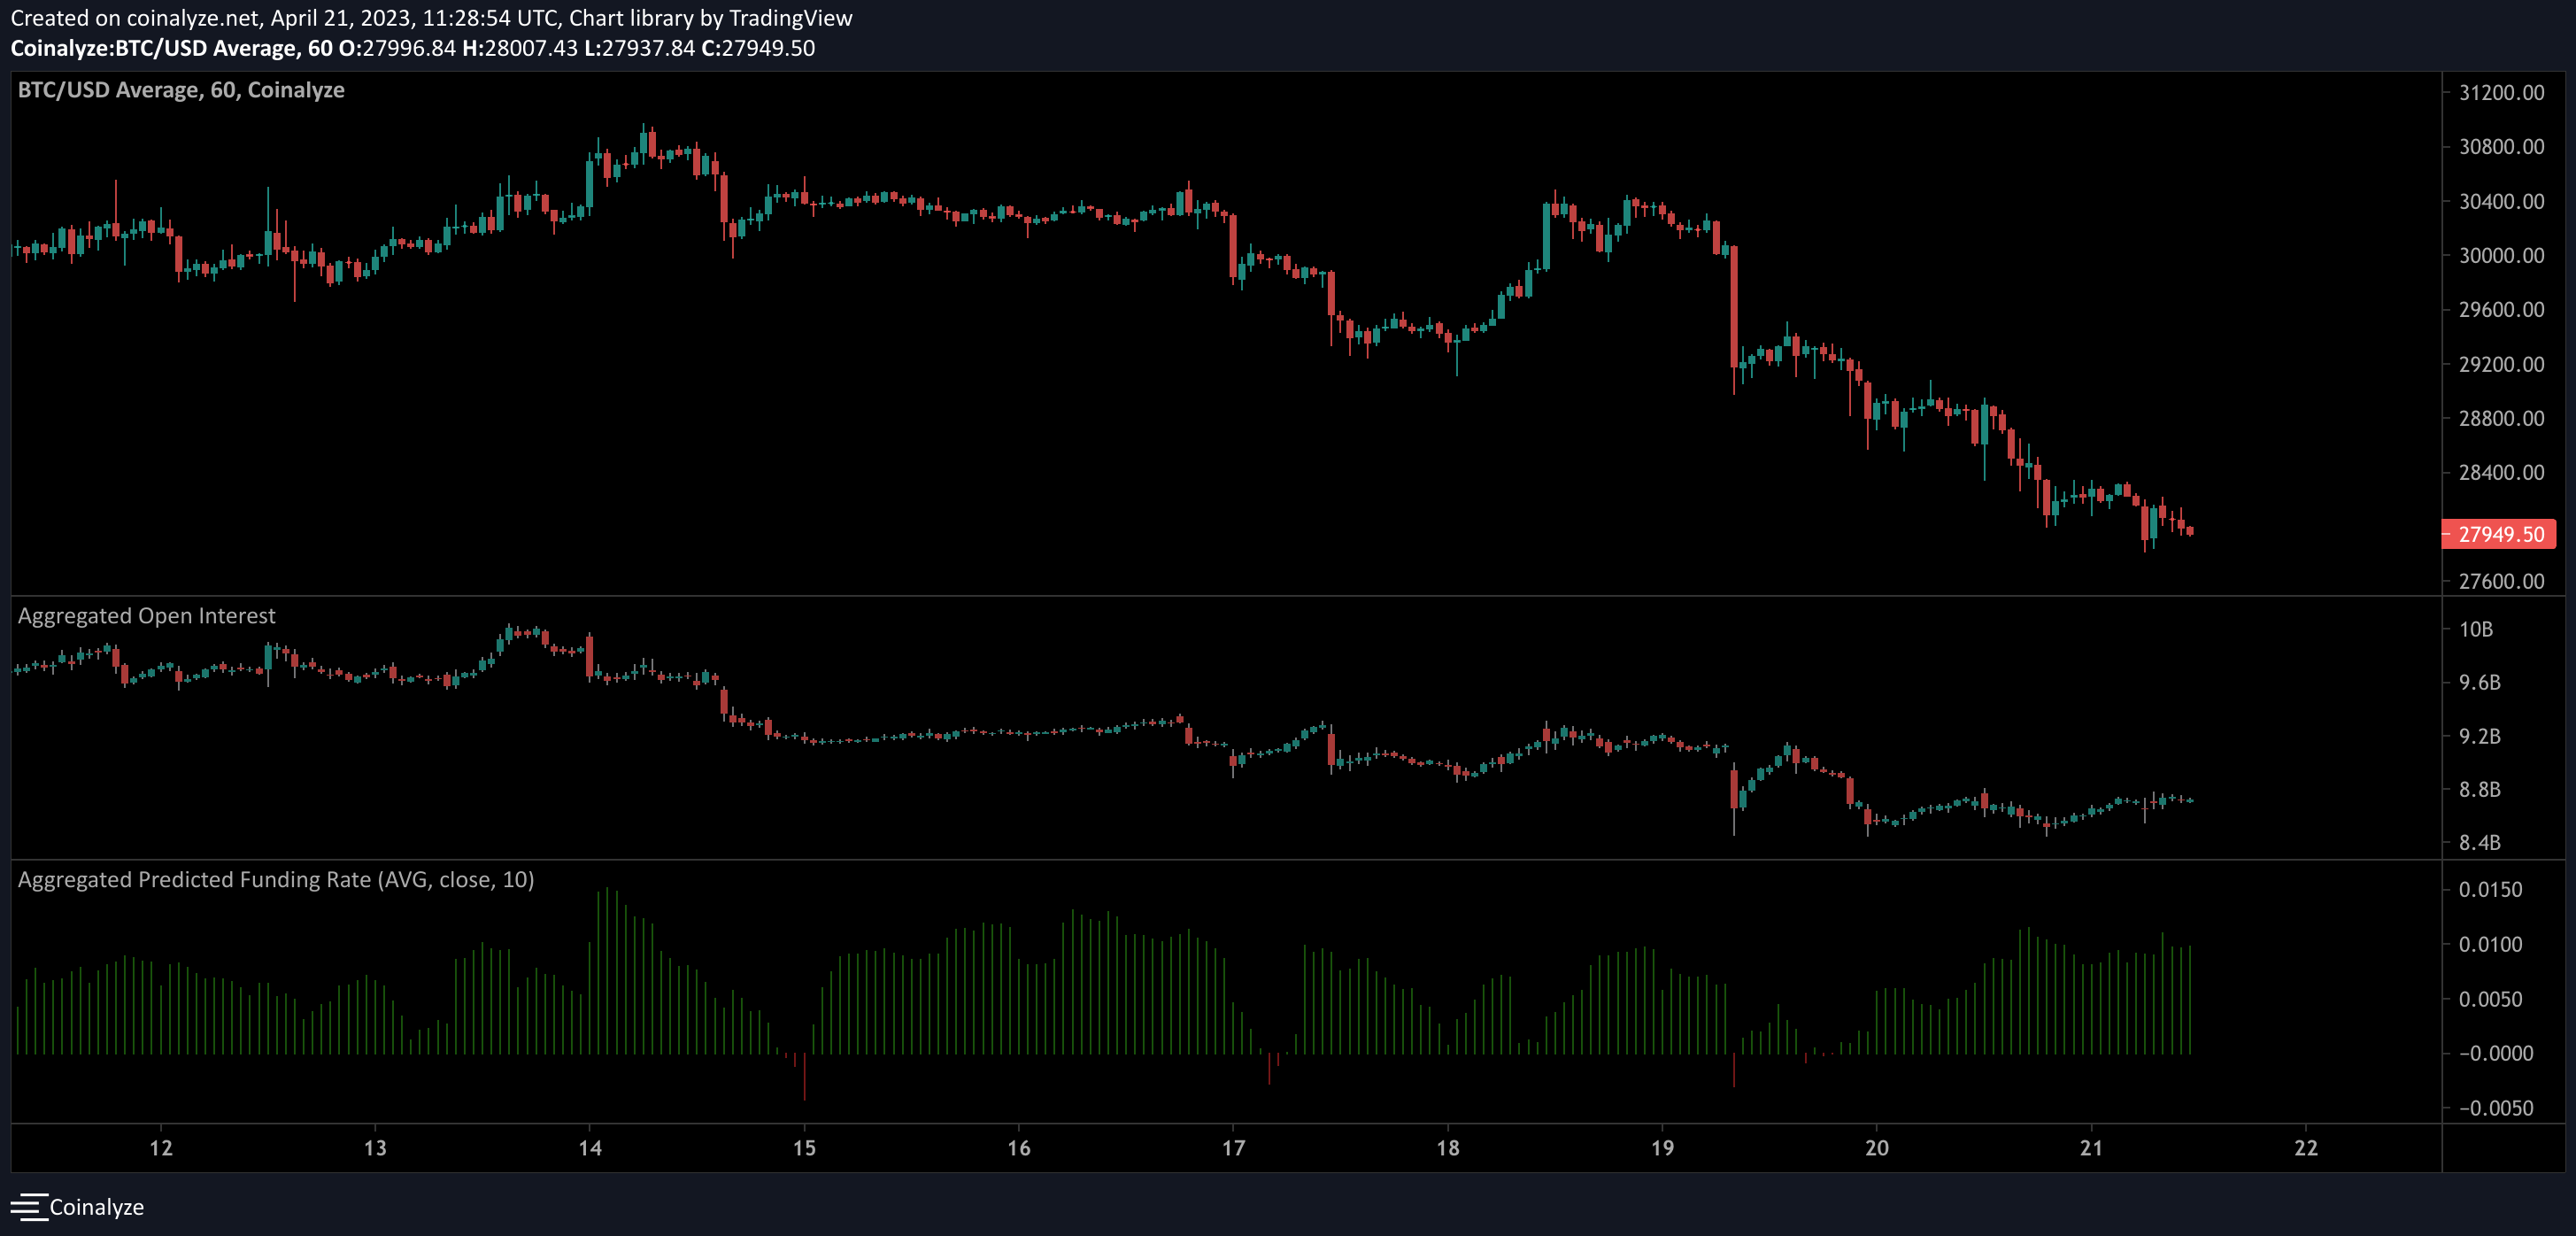The height and width of the screenshot is (1236, 2576).
Task: Click the Aggregated Open Interest pane label
Action: click(146, 616)
